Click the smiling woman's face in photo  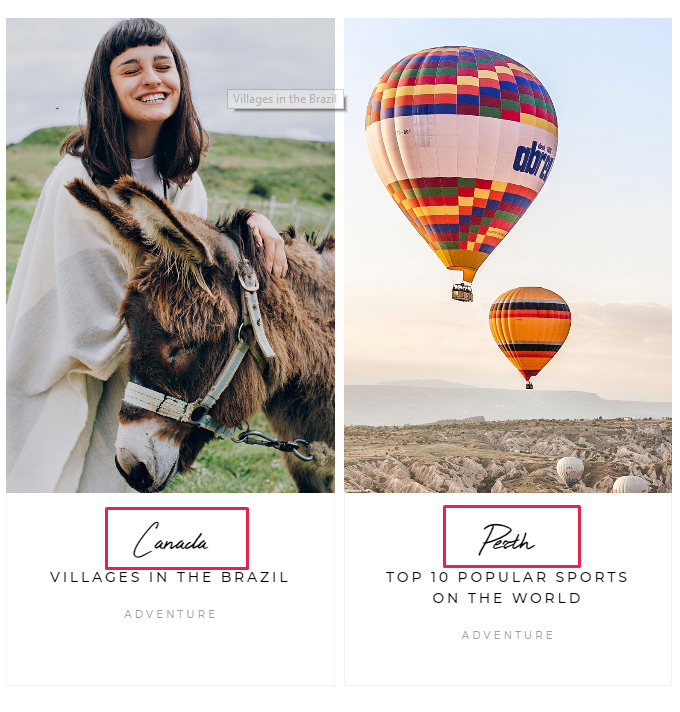[146, 84]
